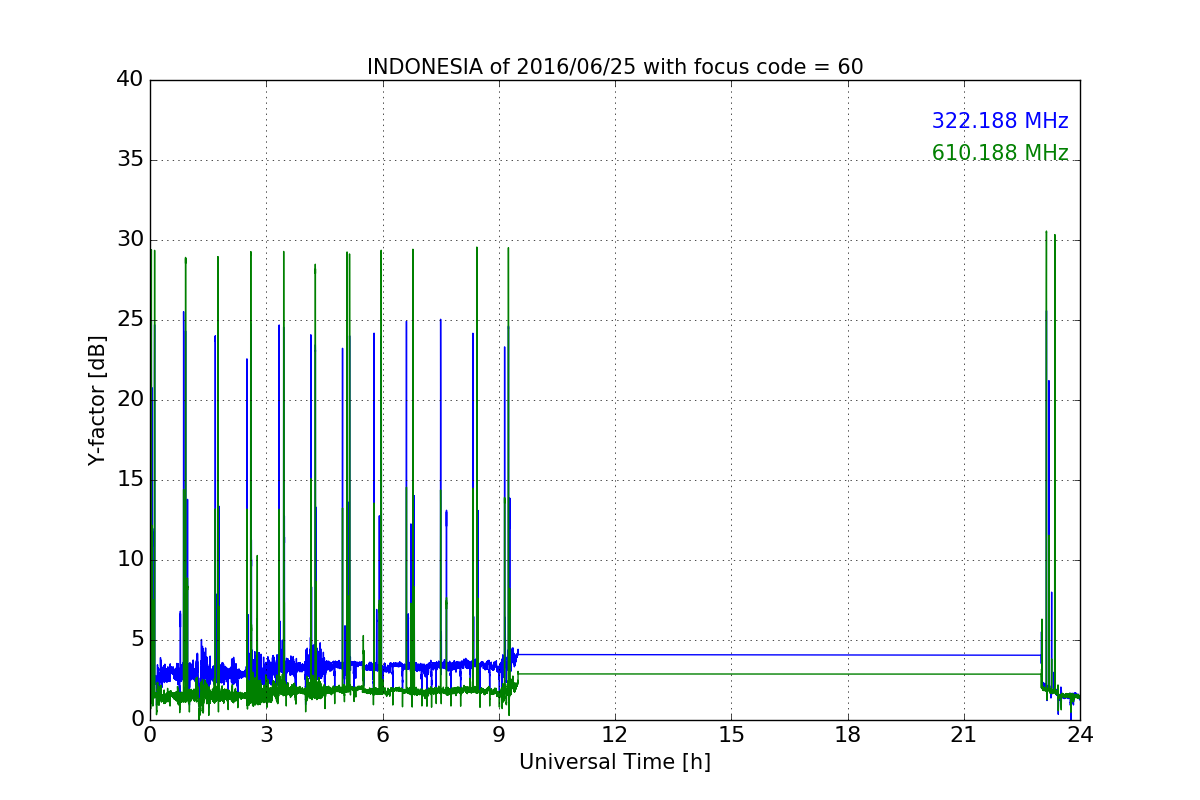The height and width of the screenshot is (800, 1200).
Task: Click y-axis tick label 15
Action: (x=130, y=480)
